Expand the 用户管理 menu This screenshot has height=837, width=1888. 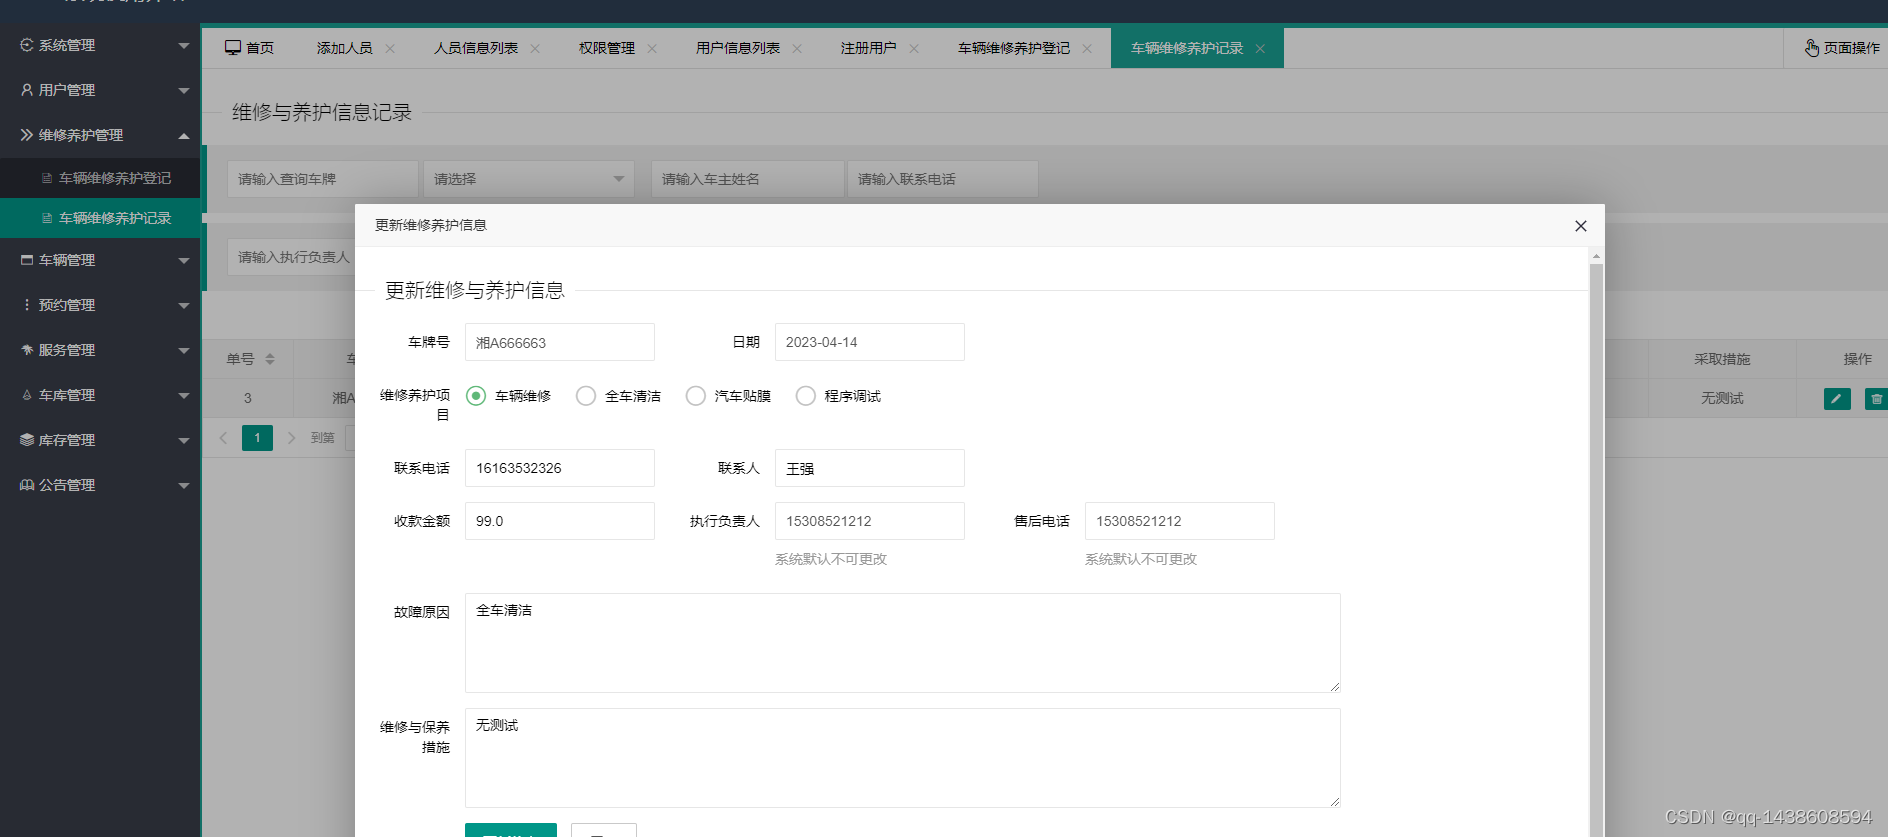pos(184,91)
